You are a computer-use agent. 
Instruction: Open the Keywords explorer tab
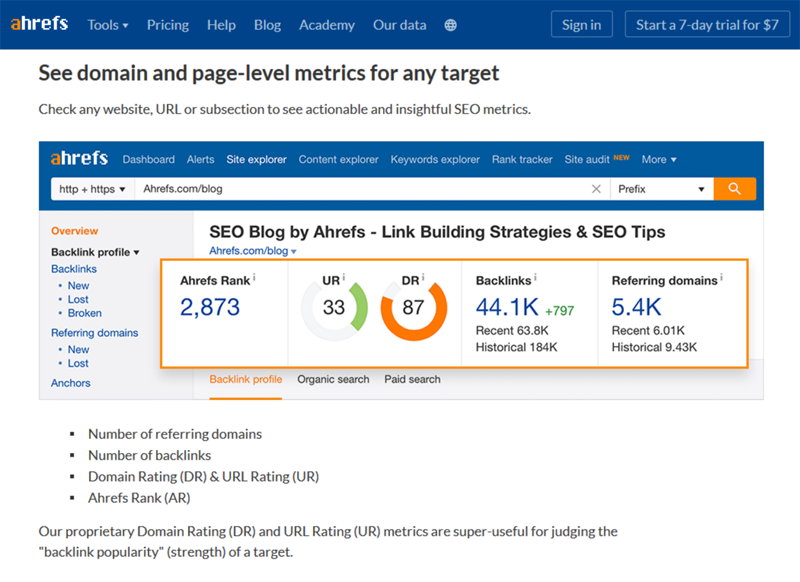435,160
